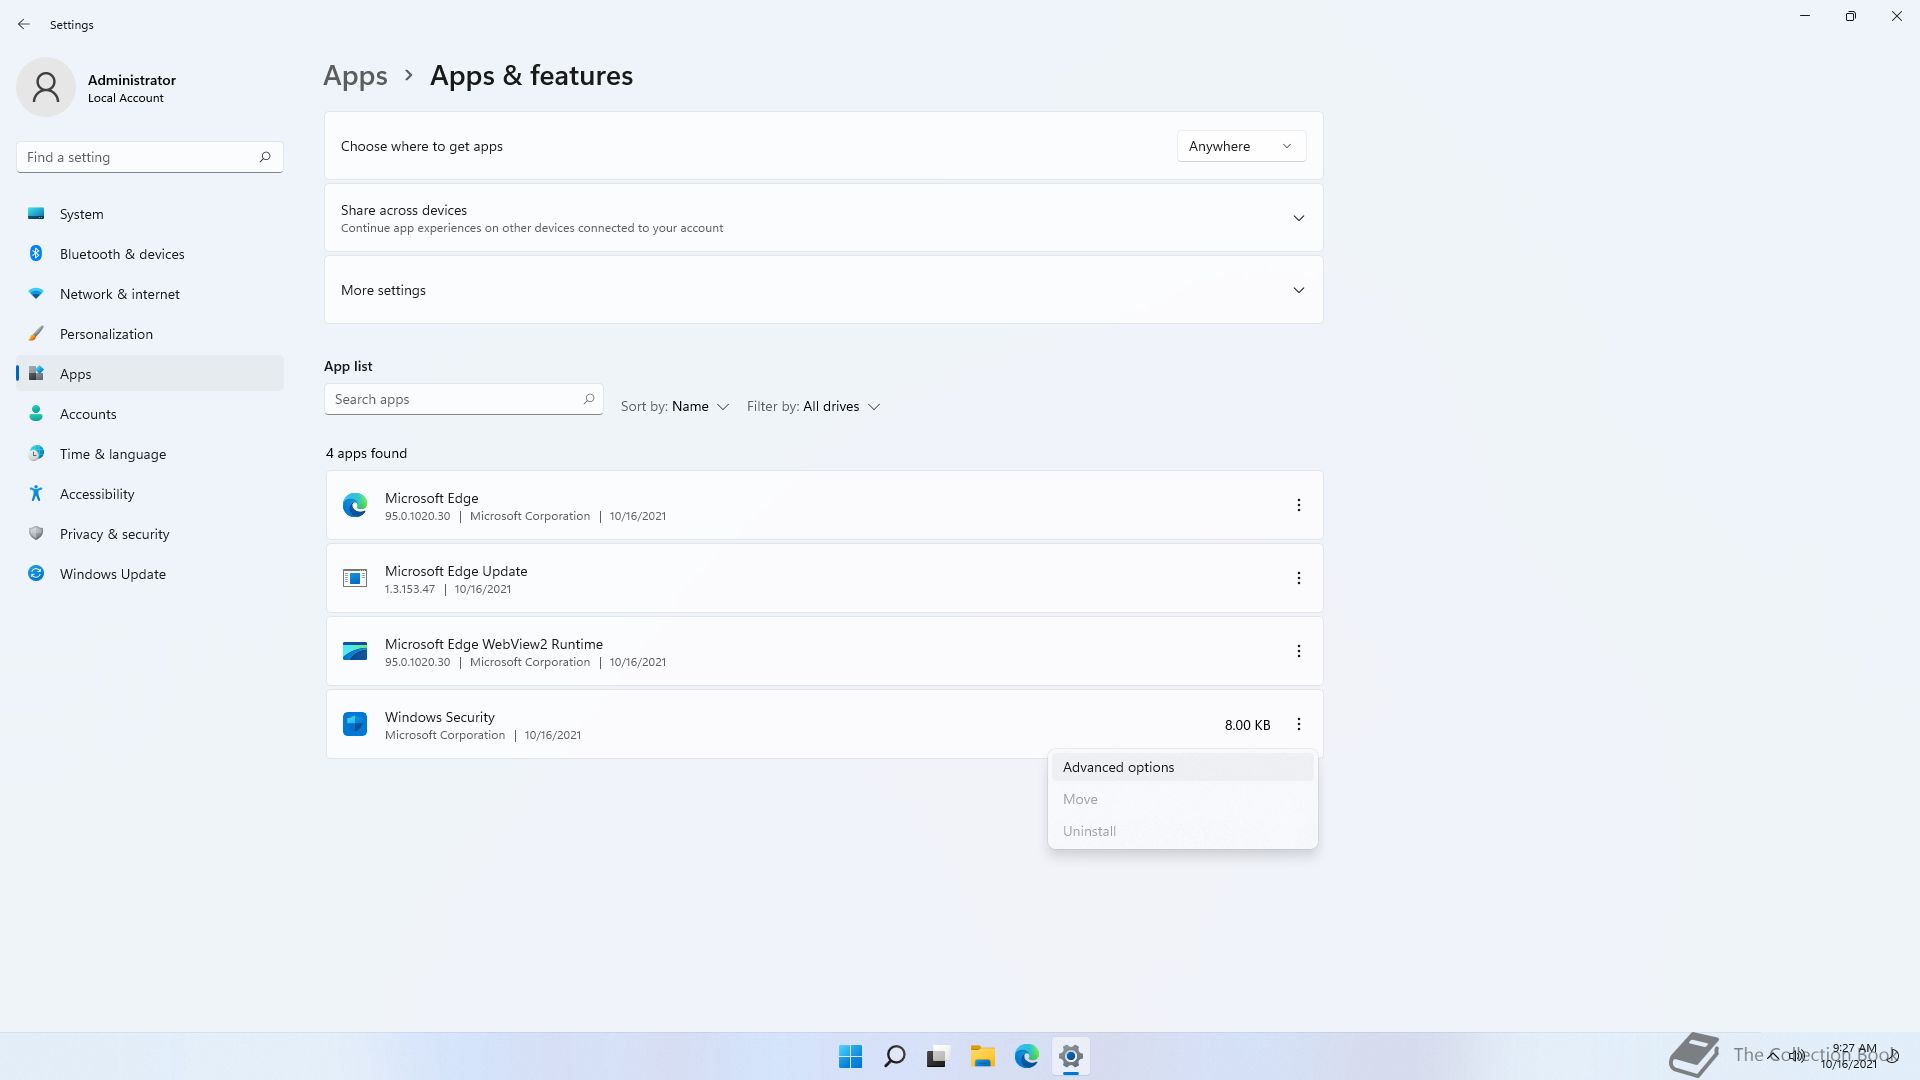
Task: Open Windows Update settings
Action: click(x=150, y=574)
